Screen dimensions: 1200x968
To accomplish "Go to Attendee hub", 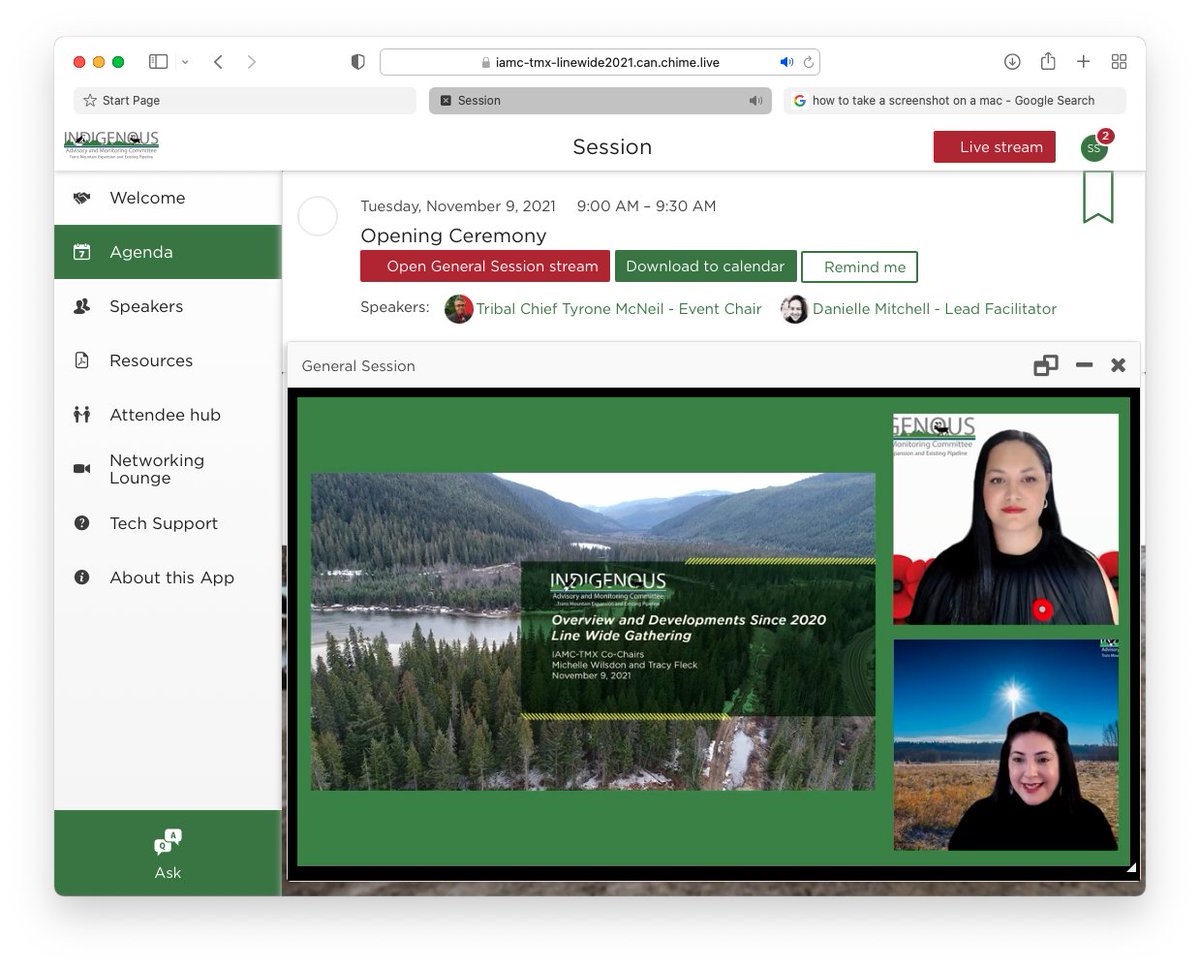I will 168,414.
